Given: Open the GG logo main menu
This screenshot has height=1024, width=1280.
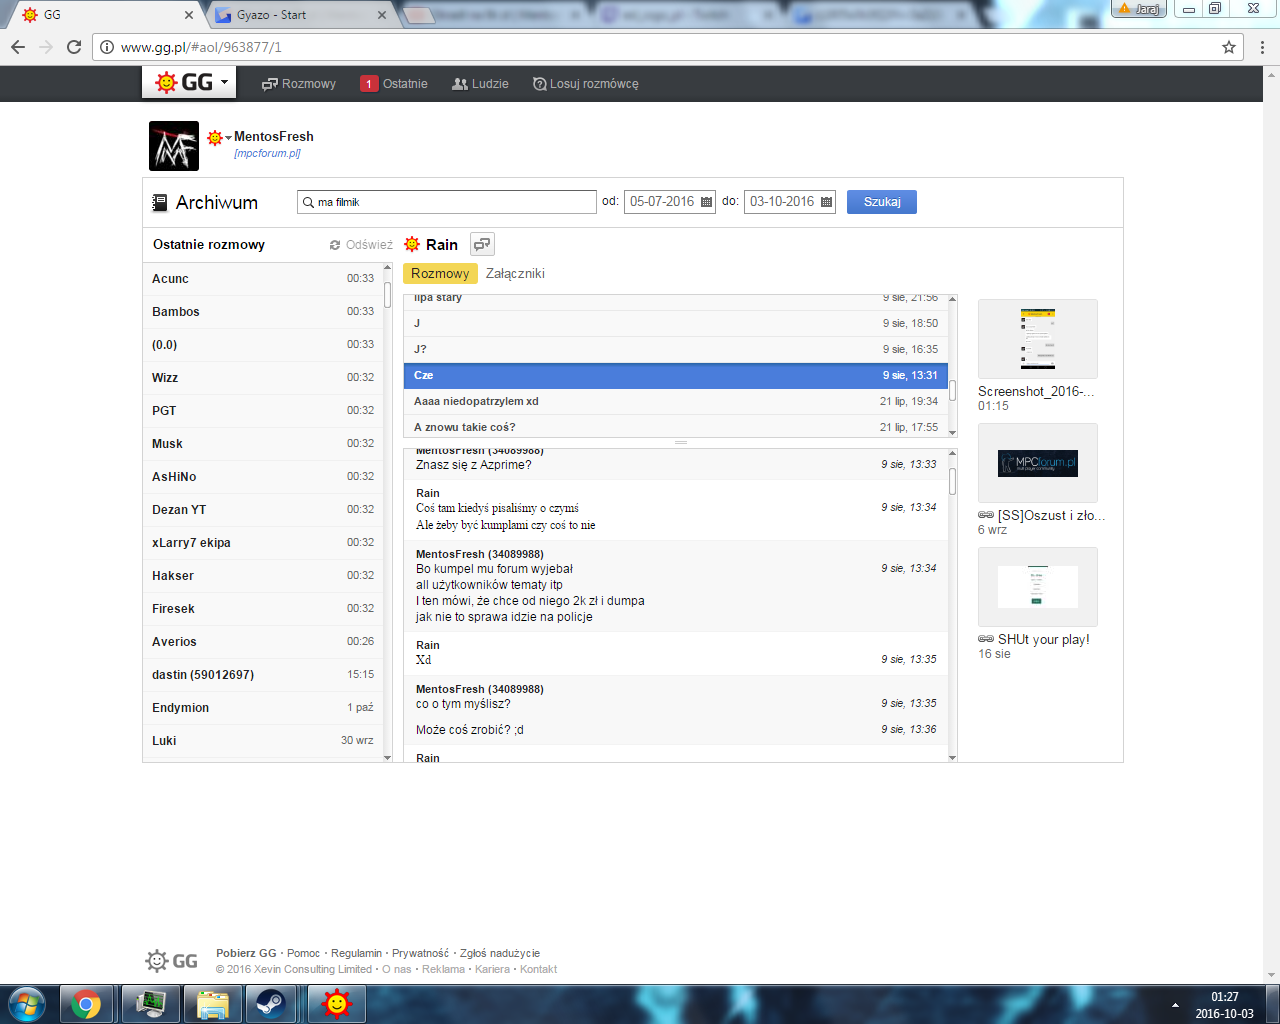Looking at the screenshot, I should tap(189, 83).
